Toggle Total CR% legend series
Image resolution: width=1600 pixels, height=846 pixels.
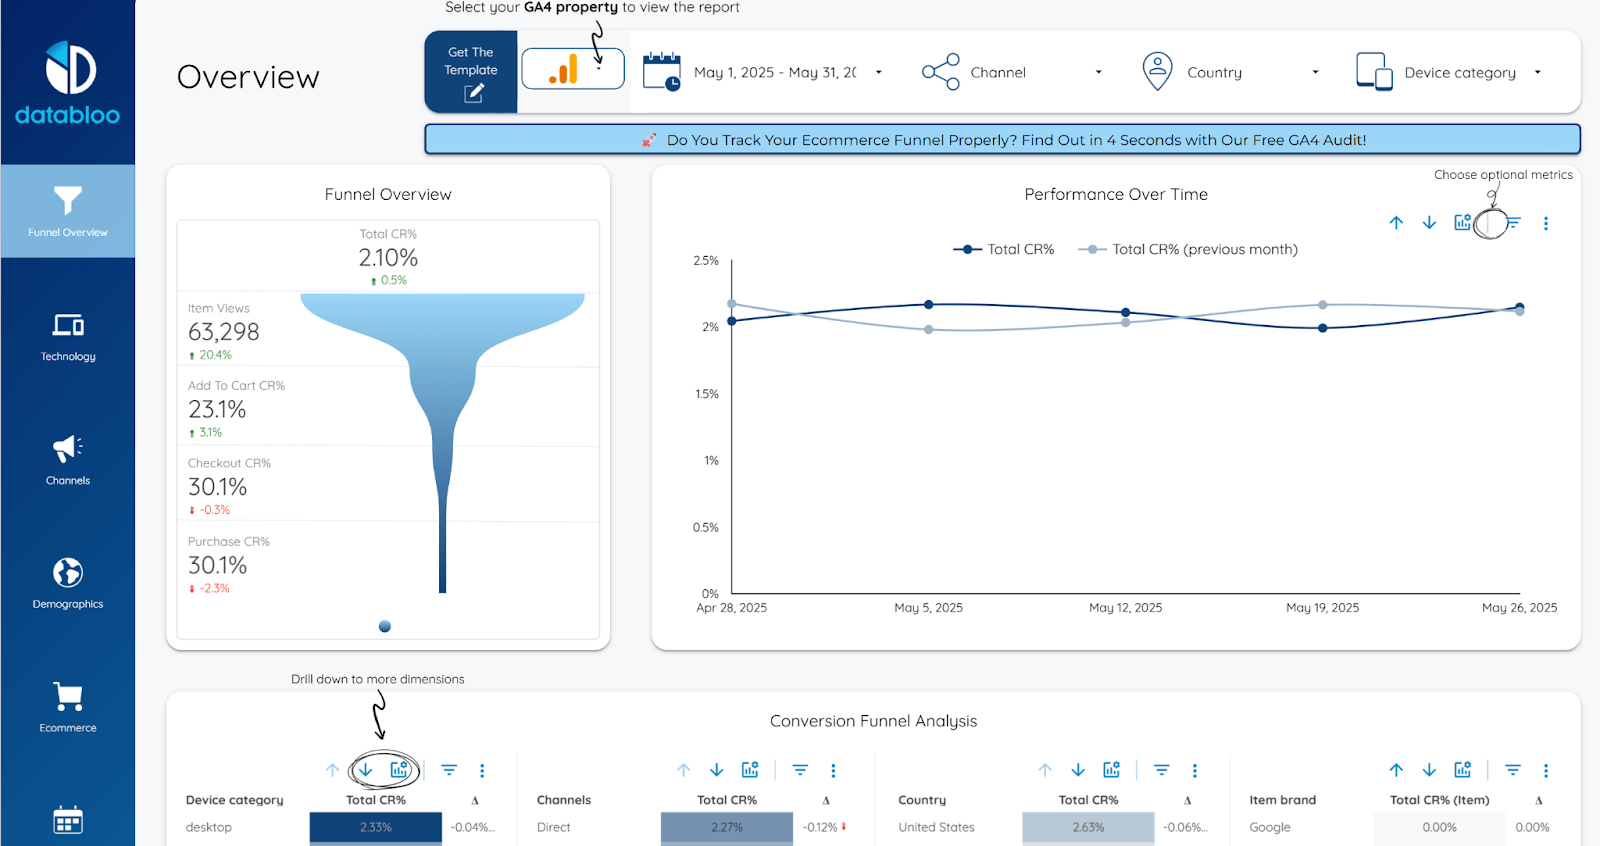pos(1004,249)
